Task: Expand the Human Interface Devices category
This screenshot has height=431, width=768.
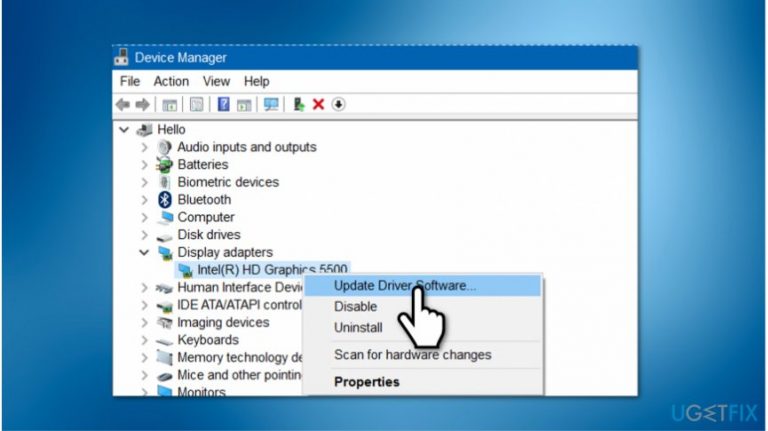Action: 144,287
